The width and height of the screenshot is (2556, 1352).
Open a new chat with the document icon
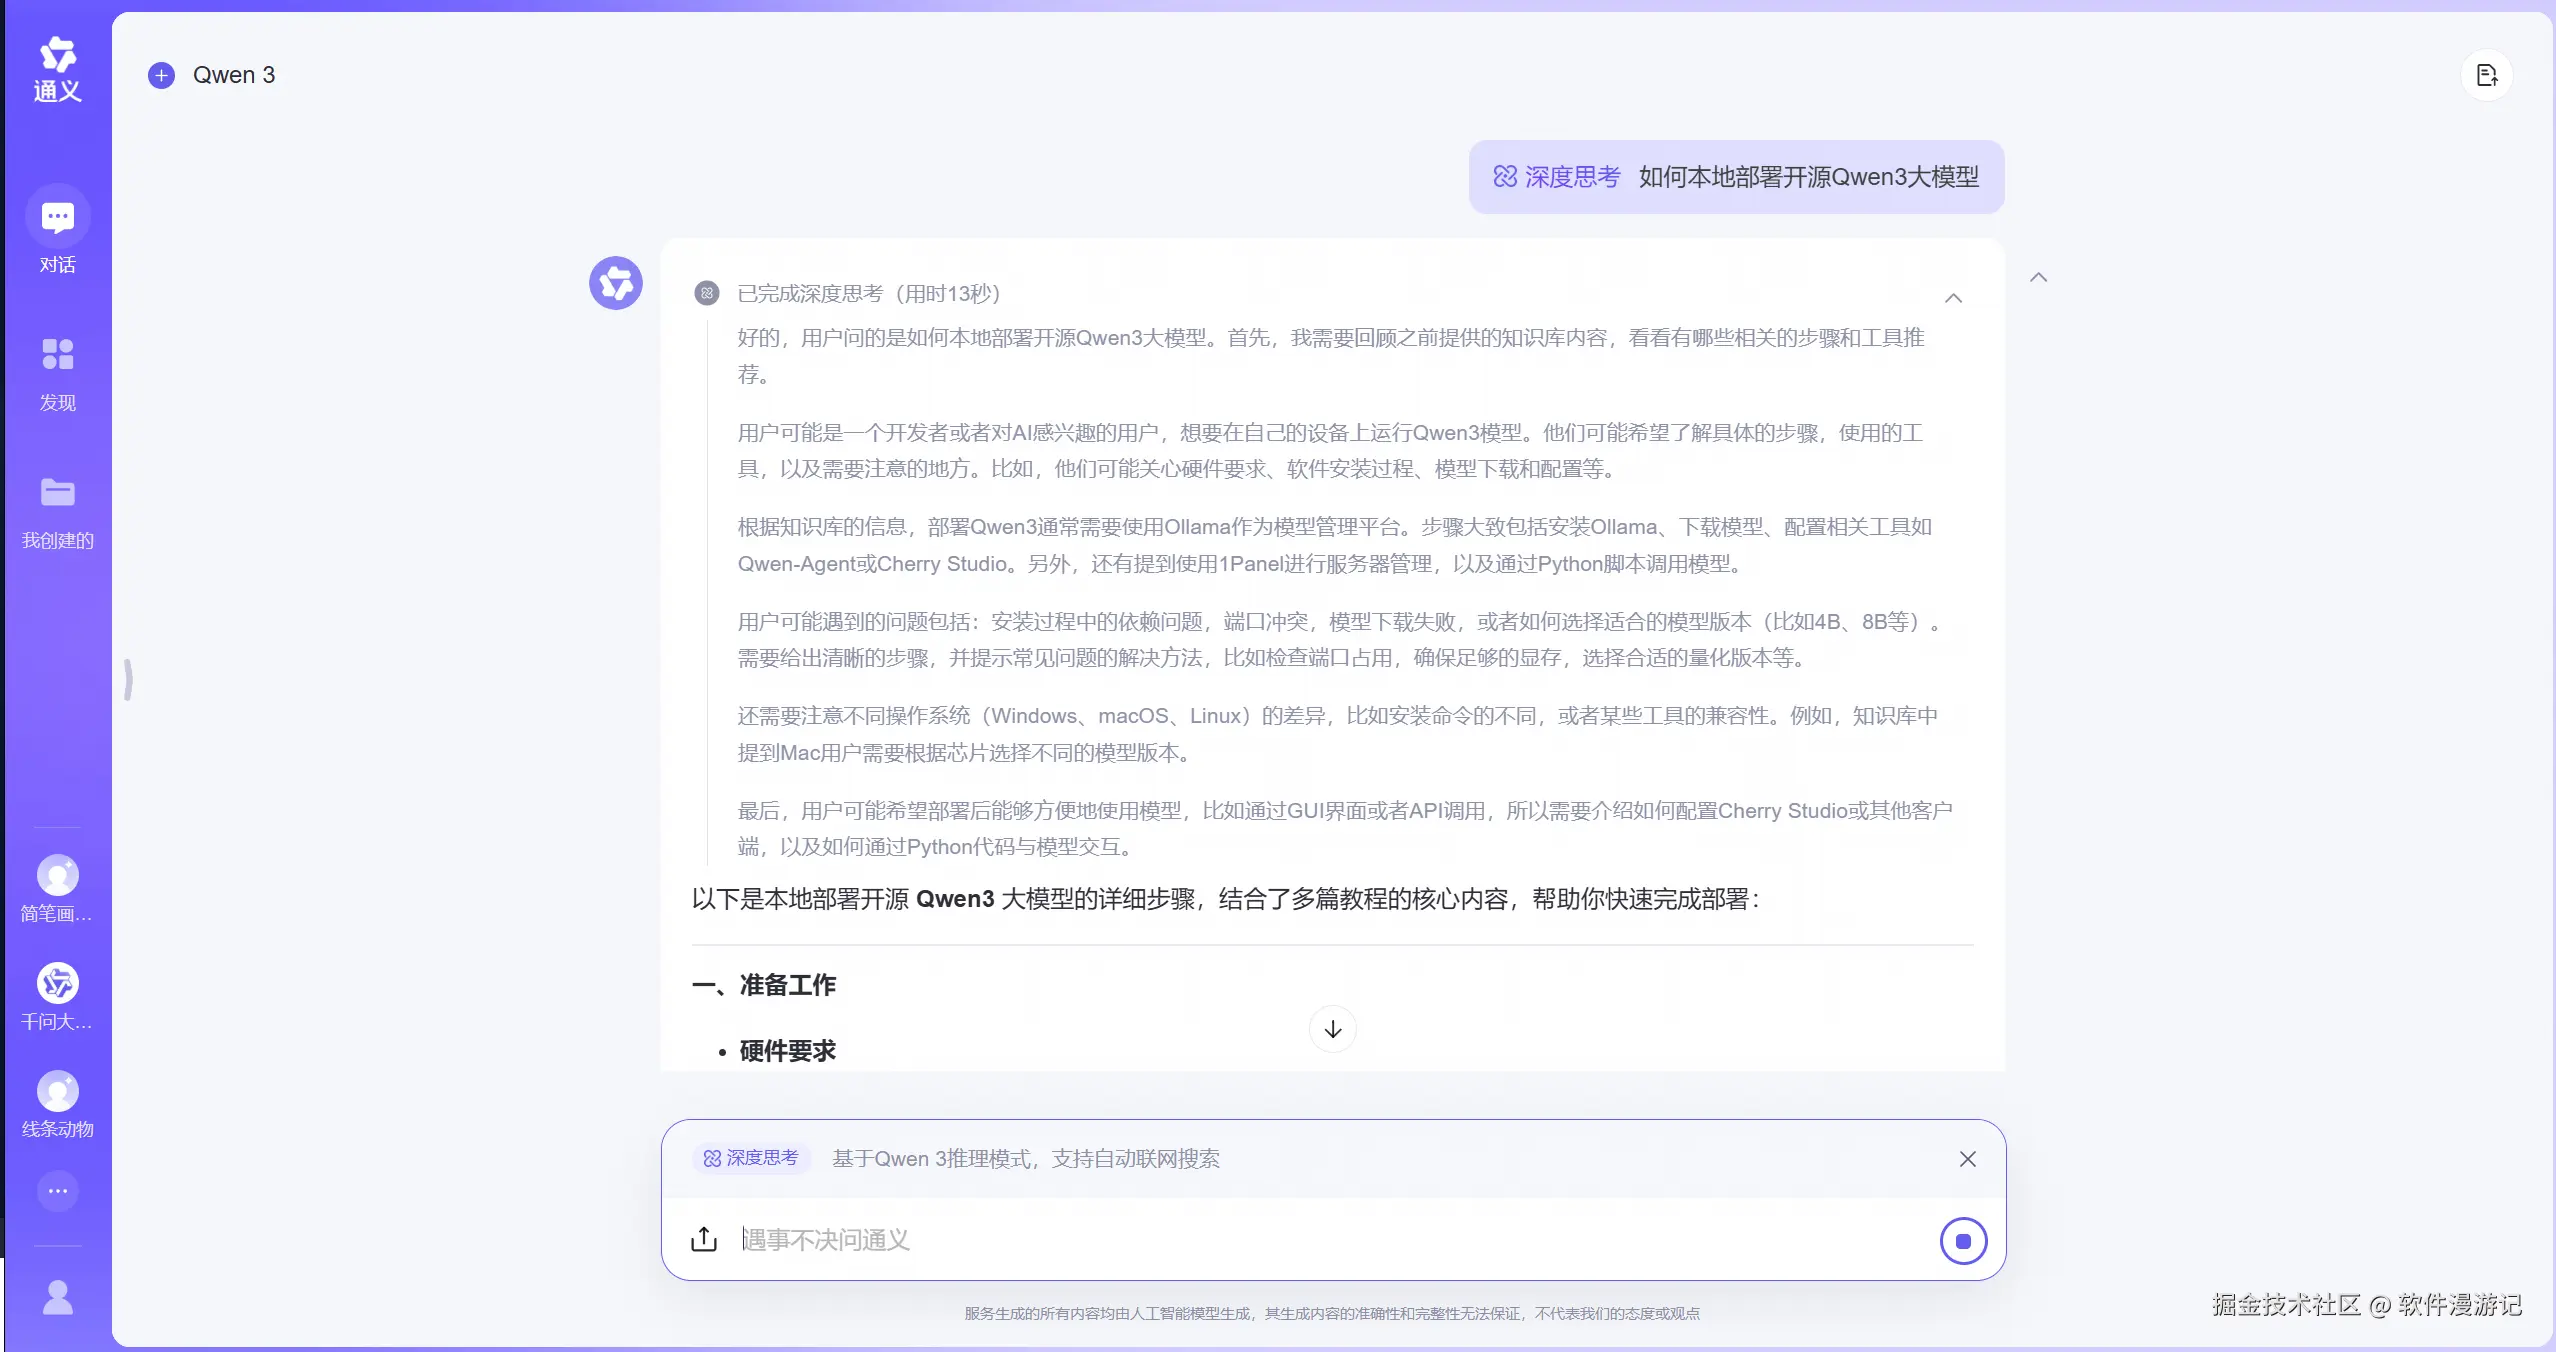point(2487,75)
